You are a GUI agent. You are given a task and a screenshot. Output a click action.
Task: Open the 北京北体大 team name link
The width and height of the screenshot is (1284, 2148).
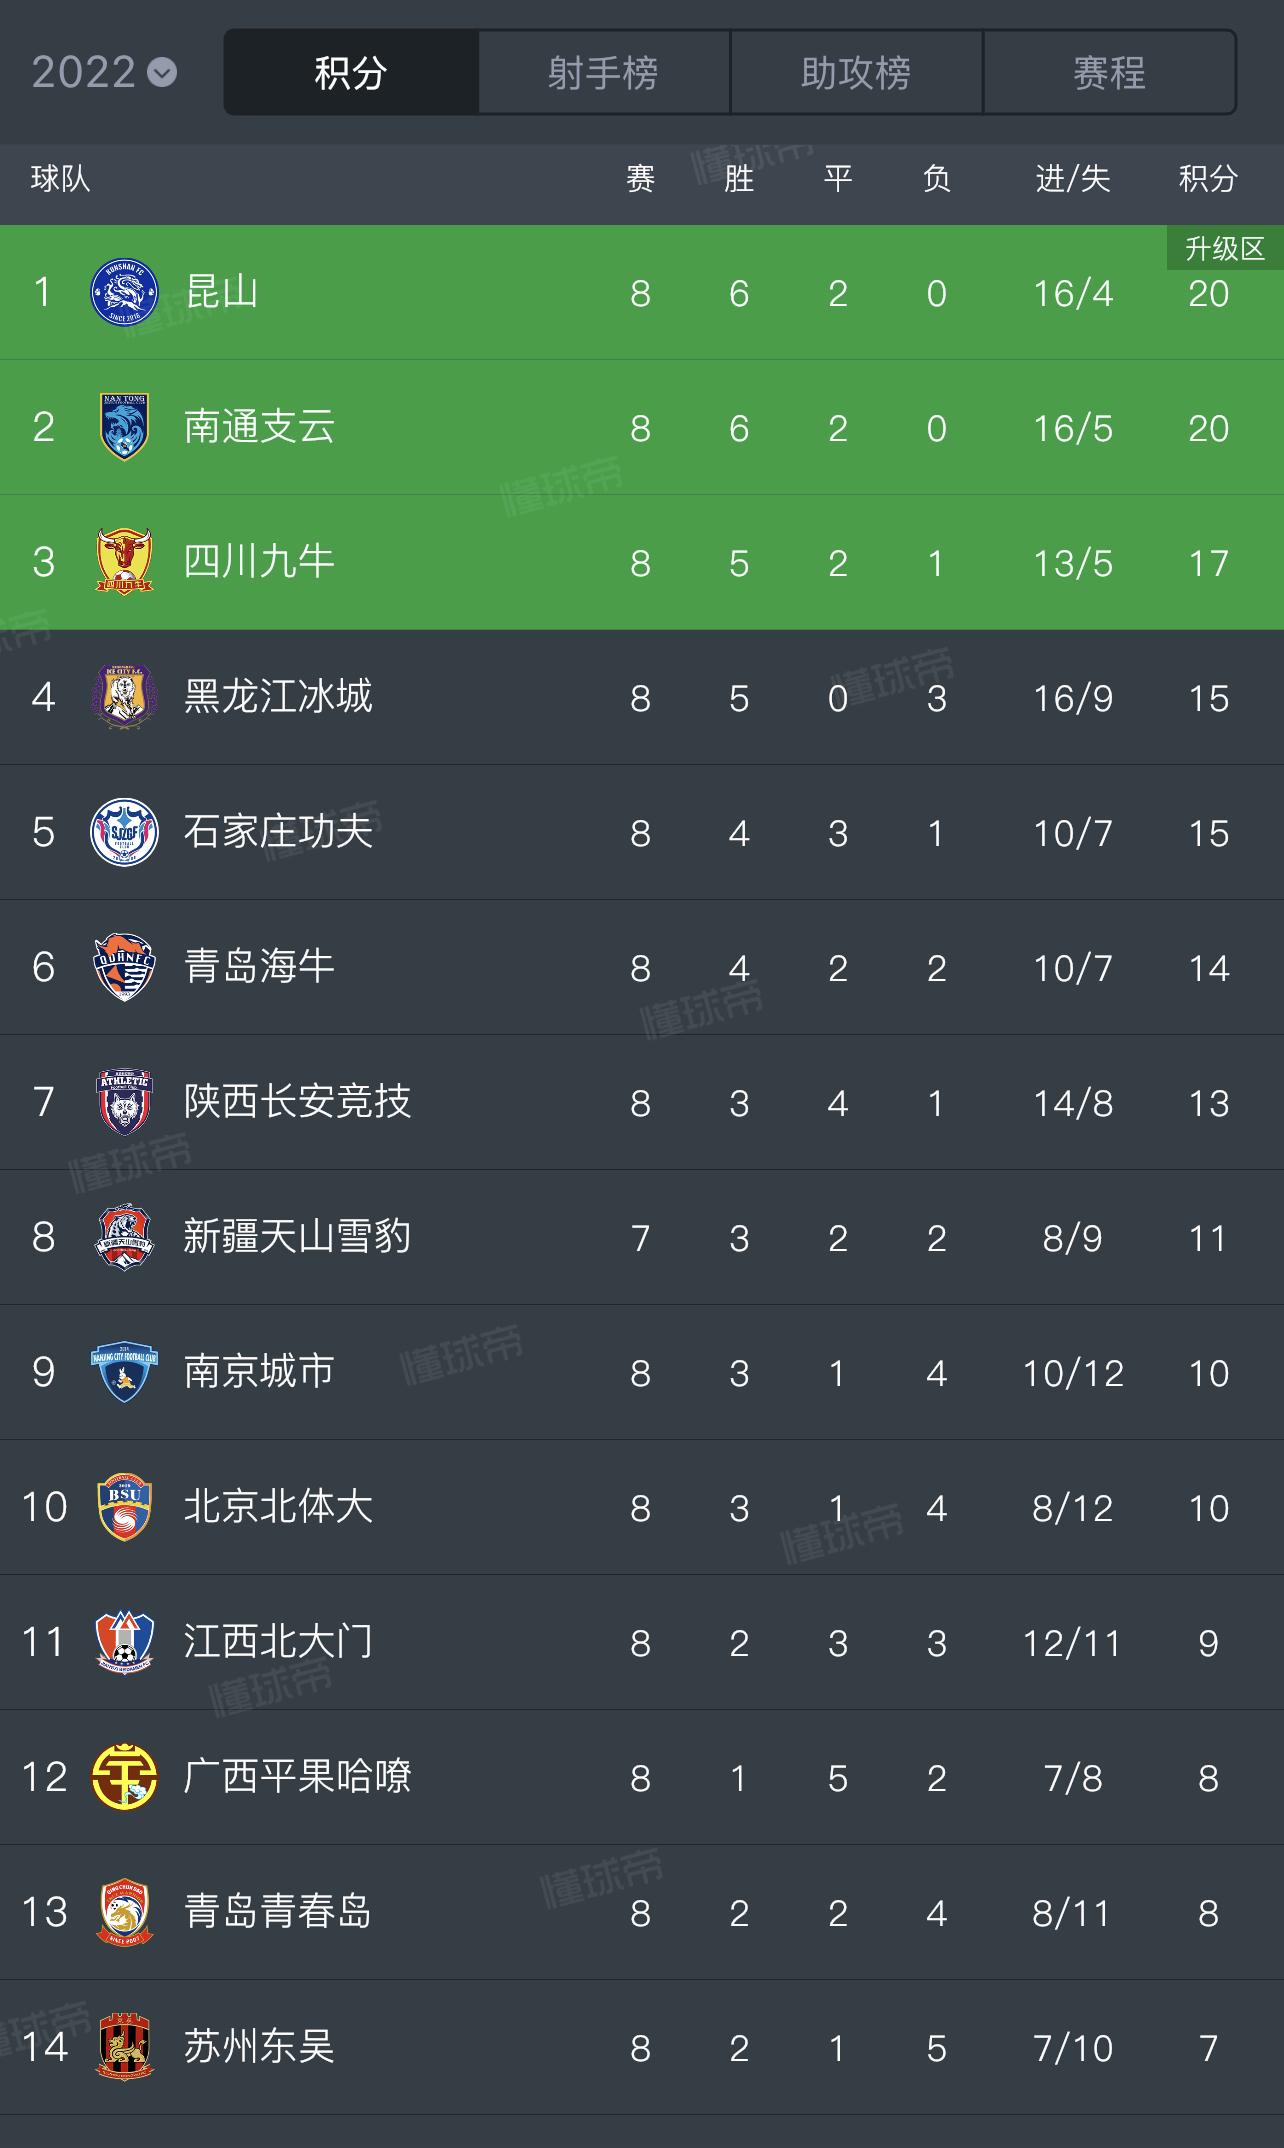pos(278,1507)
